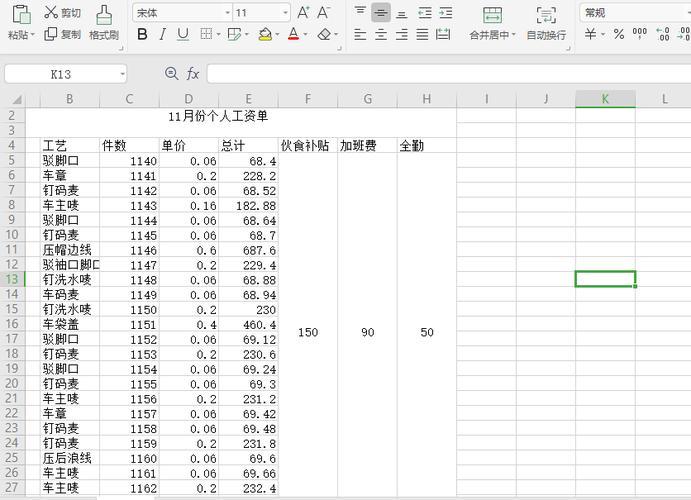Click the eraser clear icon
The image size is (691, 500).
(324, 34)
